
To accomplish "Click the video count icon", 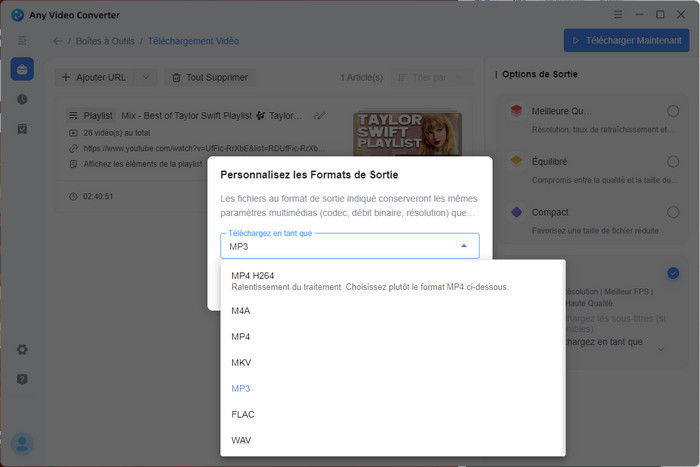I will pos(73,133).
